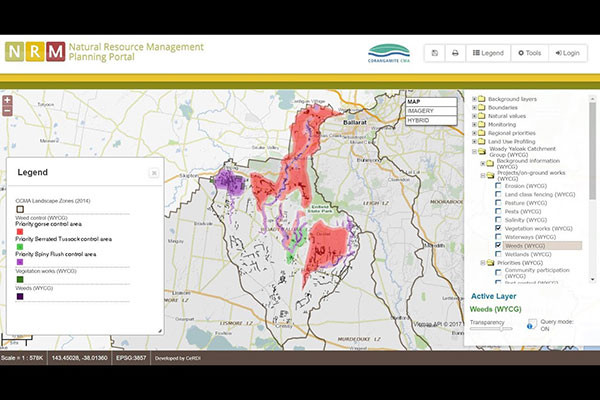Enable the Erosion (WYCG) layer

click(498, 186)
